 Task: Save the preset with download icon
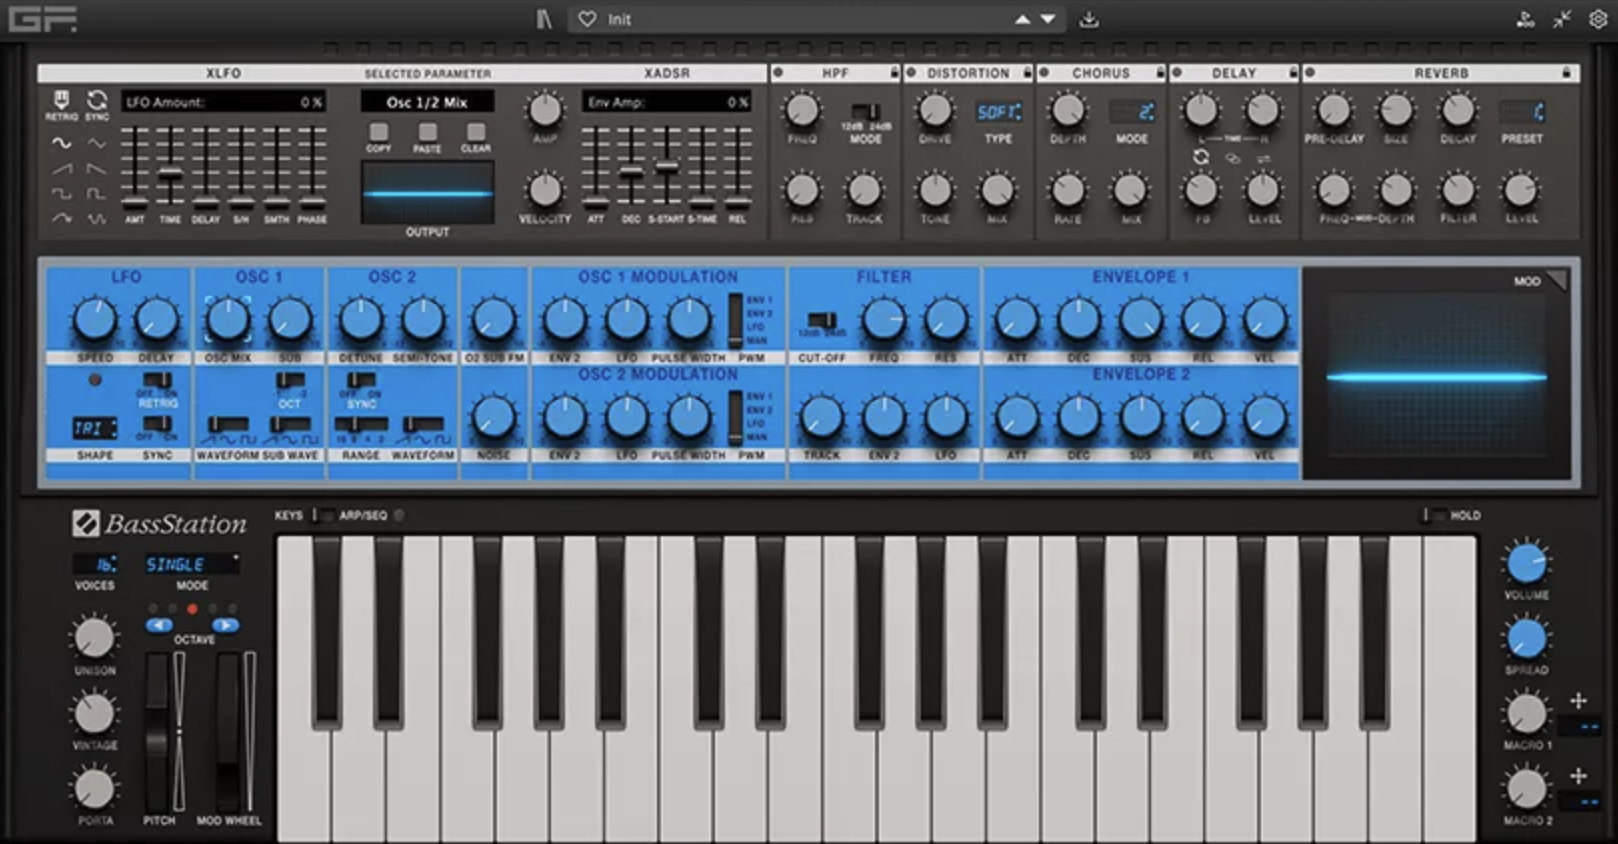(x=1089, y=19)
